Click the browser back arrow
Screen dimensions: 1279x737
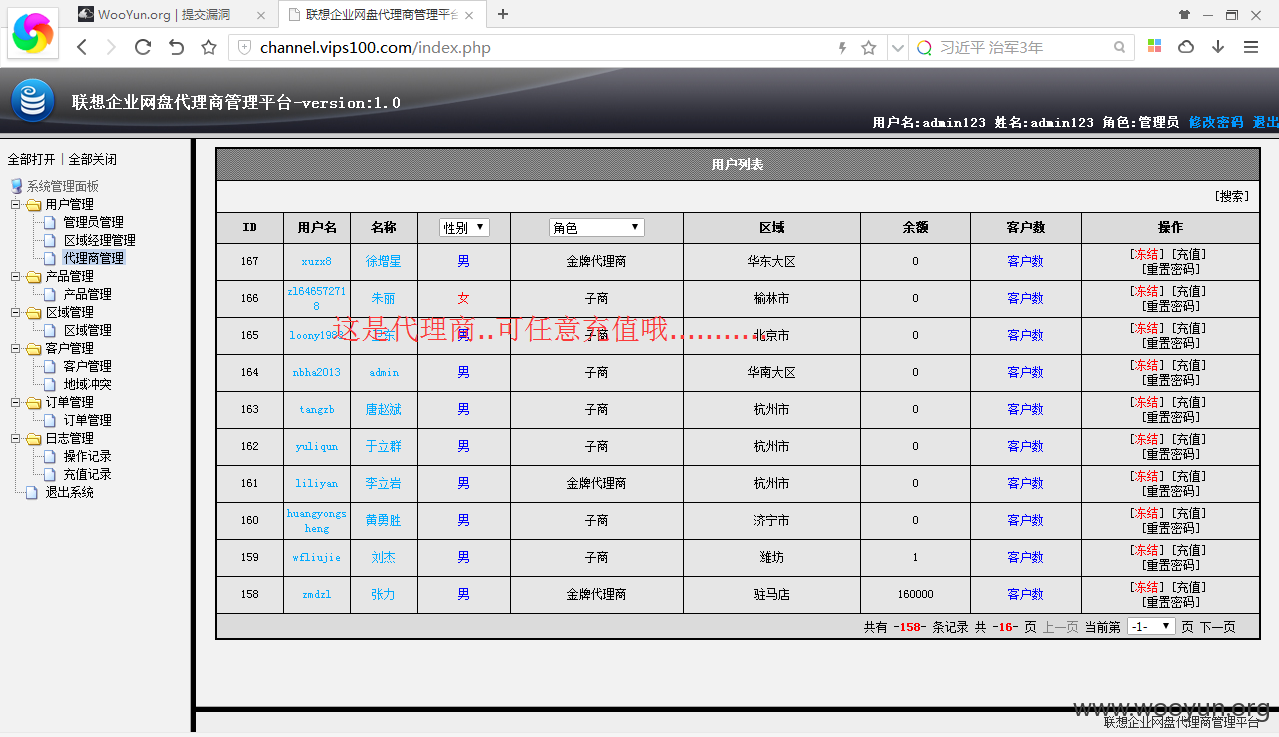click(x=82, y=47)
